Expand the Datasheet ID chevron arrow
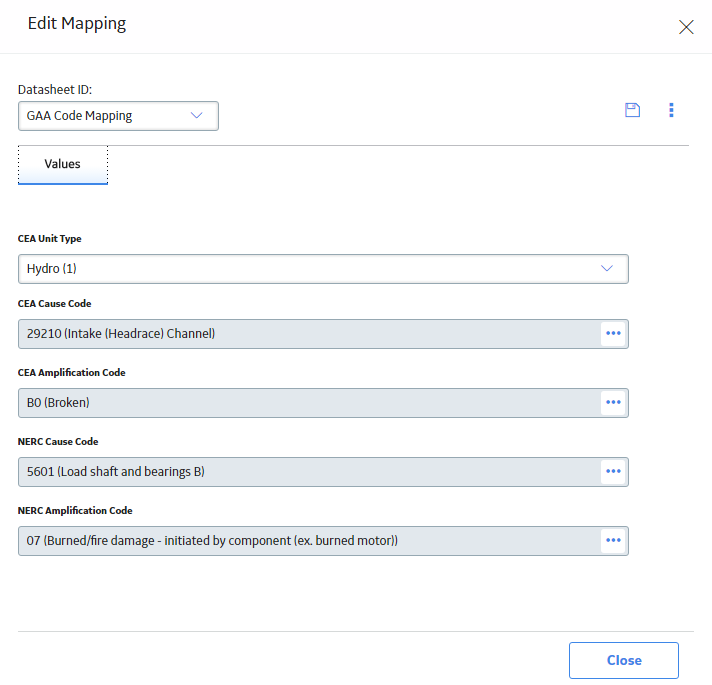712x685 pixels. point(196,116)
